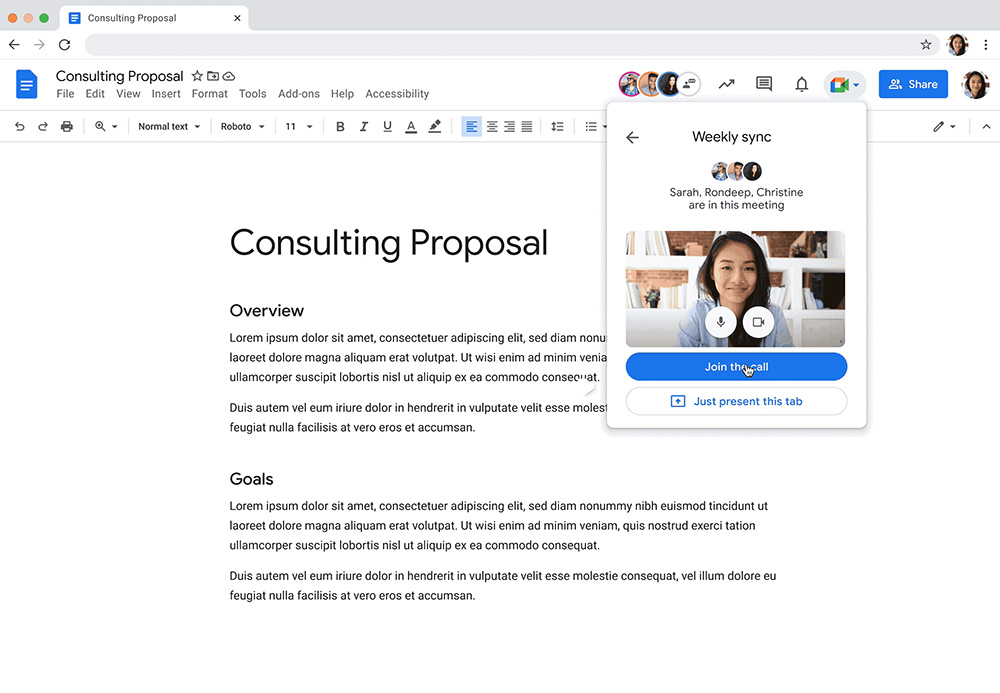
Task: Toggle underline formatting
Action: [x=387, y=126]
